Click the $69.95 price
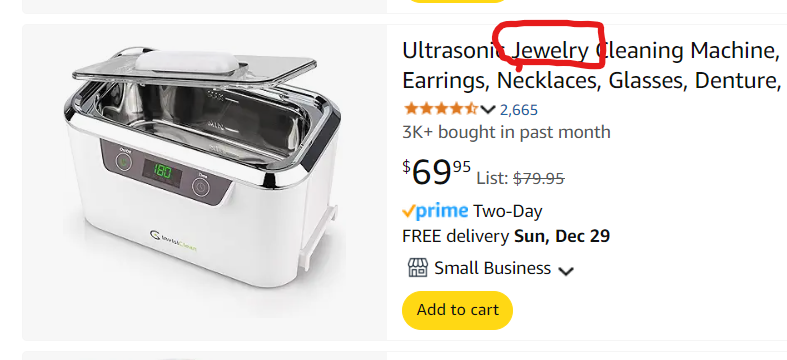The width and height of the screenshot is (787, 360). pos(436,172)
